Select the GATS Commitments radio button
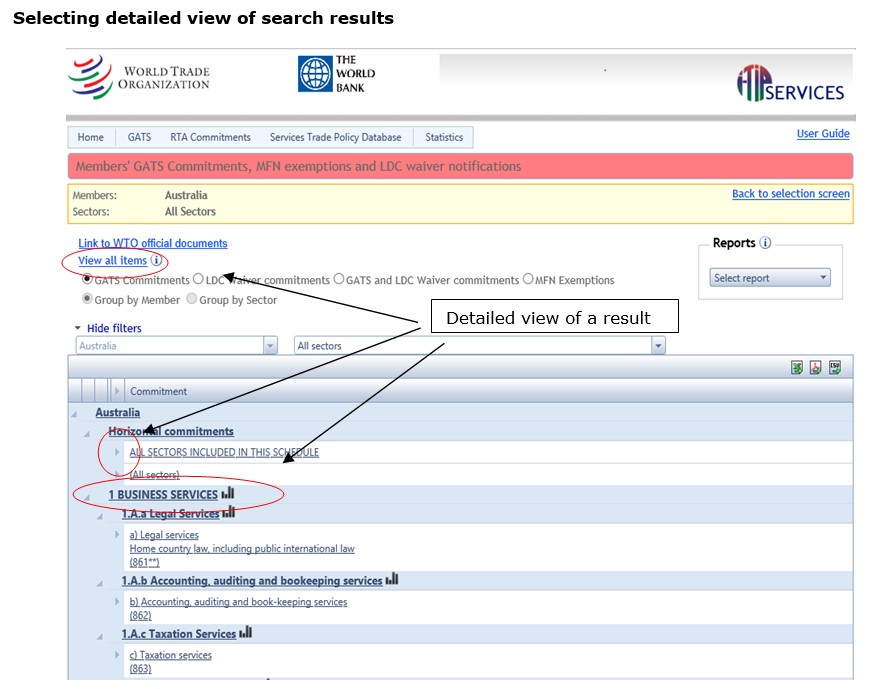 pyautogui.click(x=87, y=279)
